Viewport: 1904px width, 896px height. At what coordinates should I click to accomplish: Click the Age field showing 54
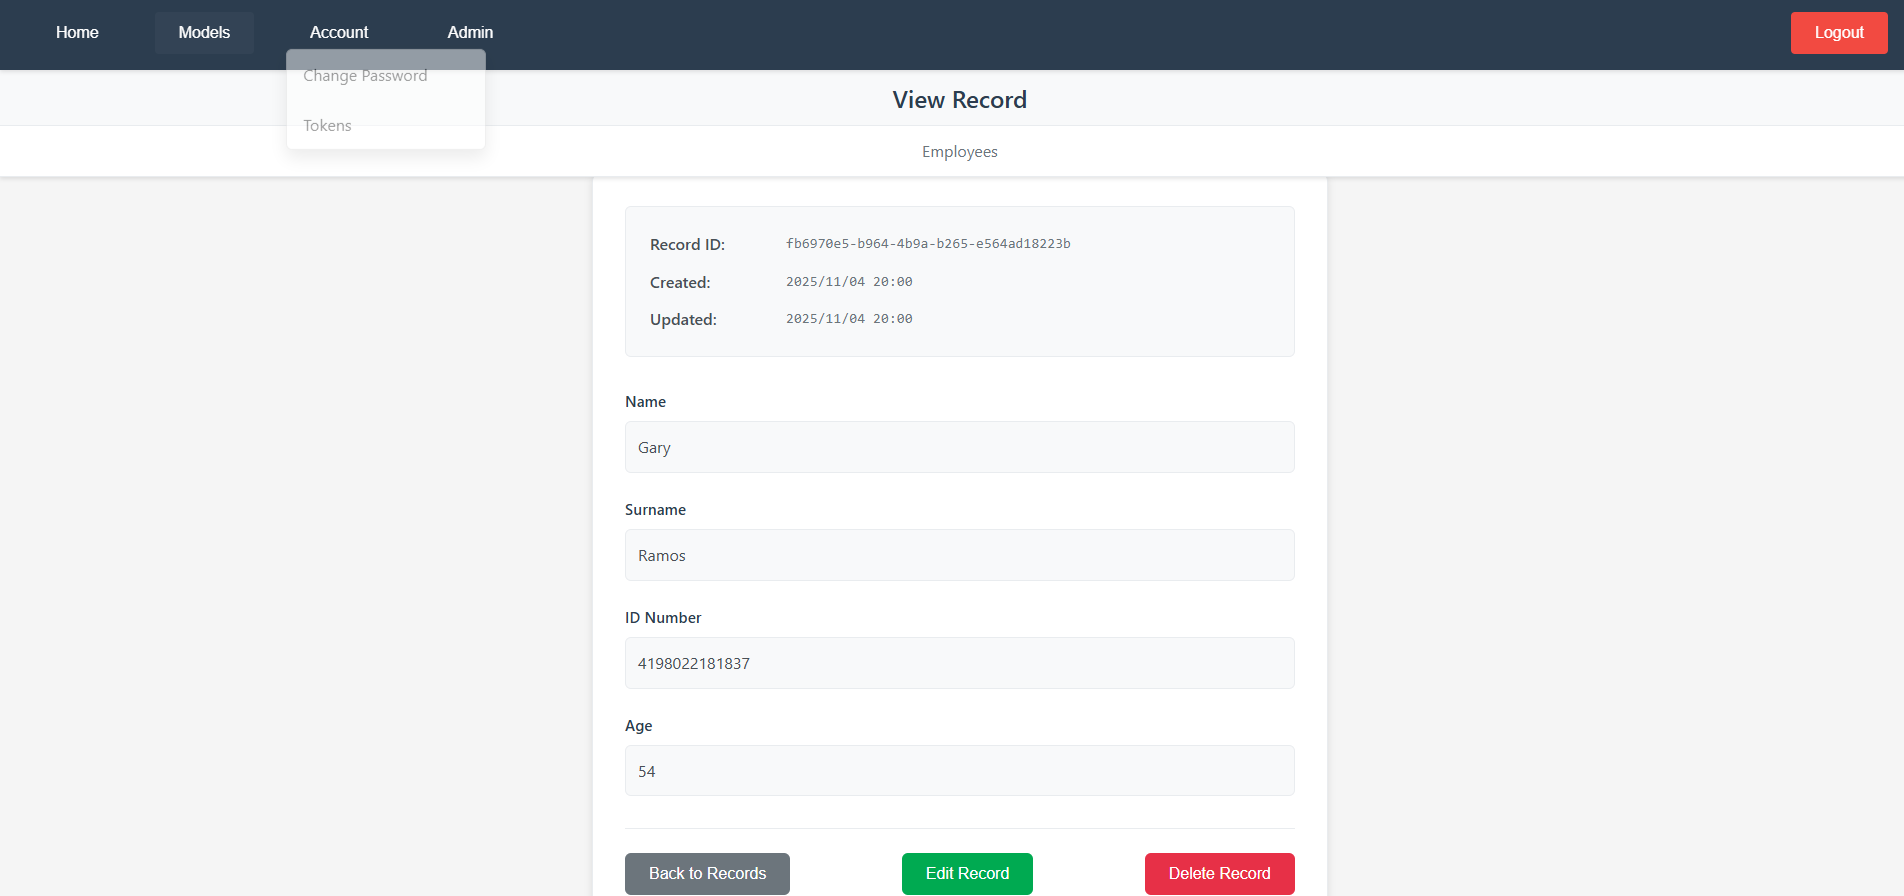(x=959, y=771)
